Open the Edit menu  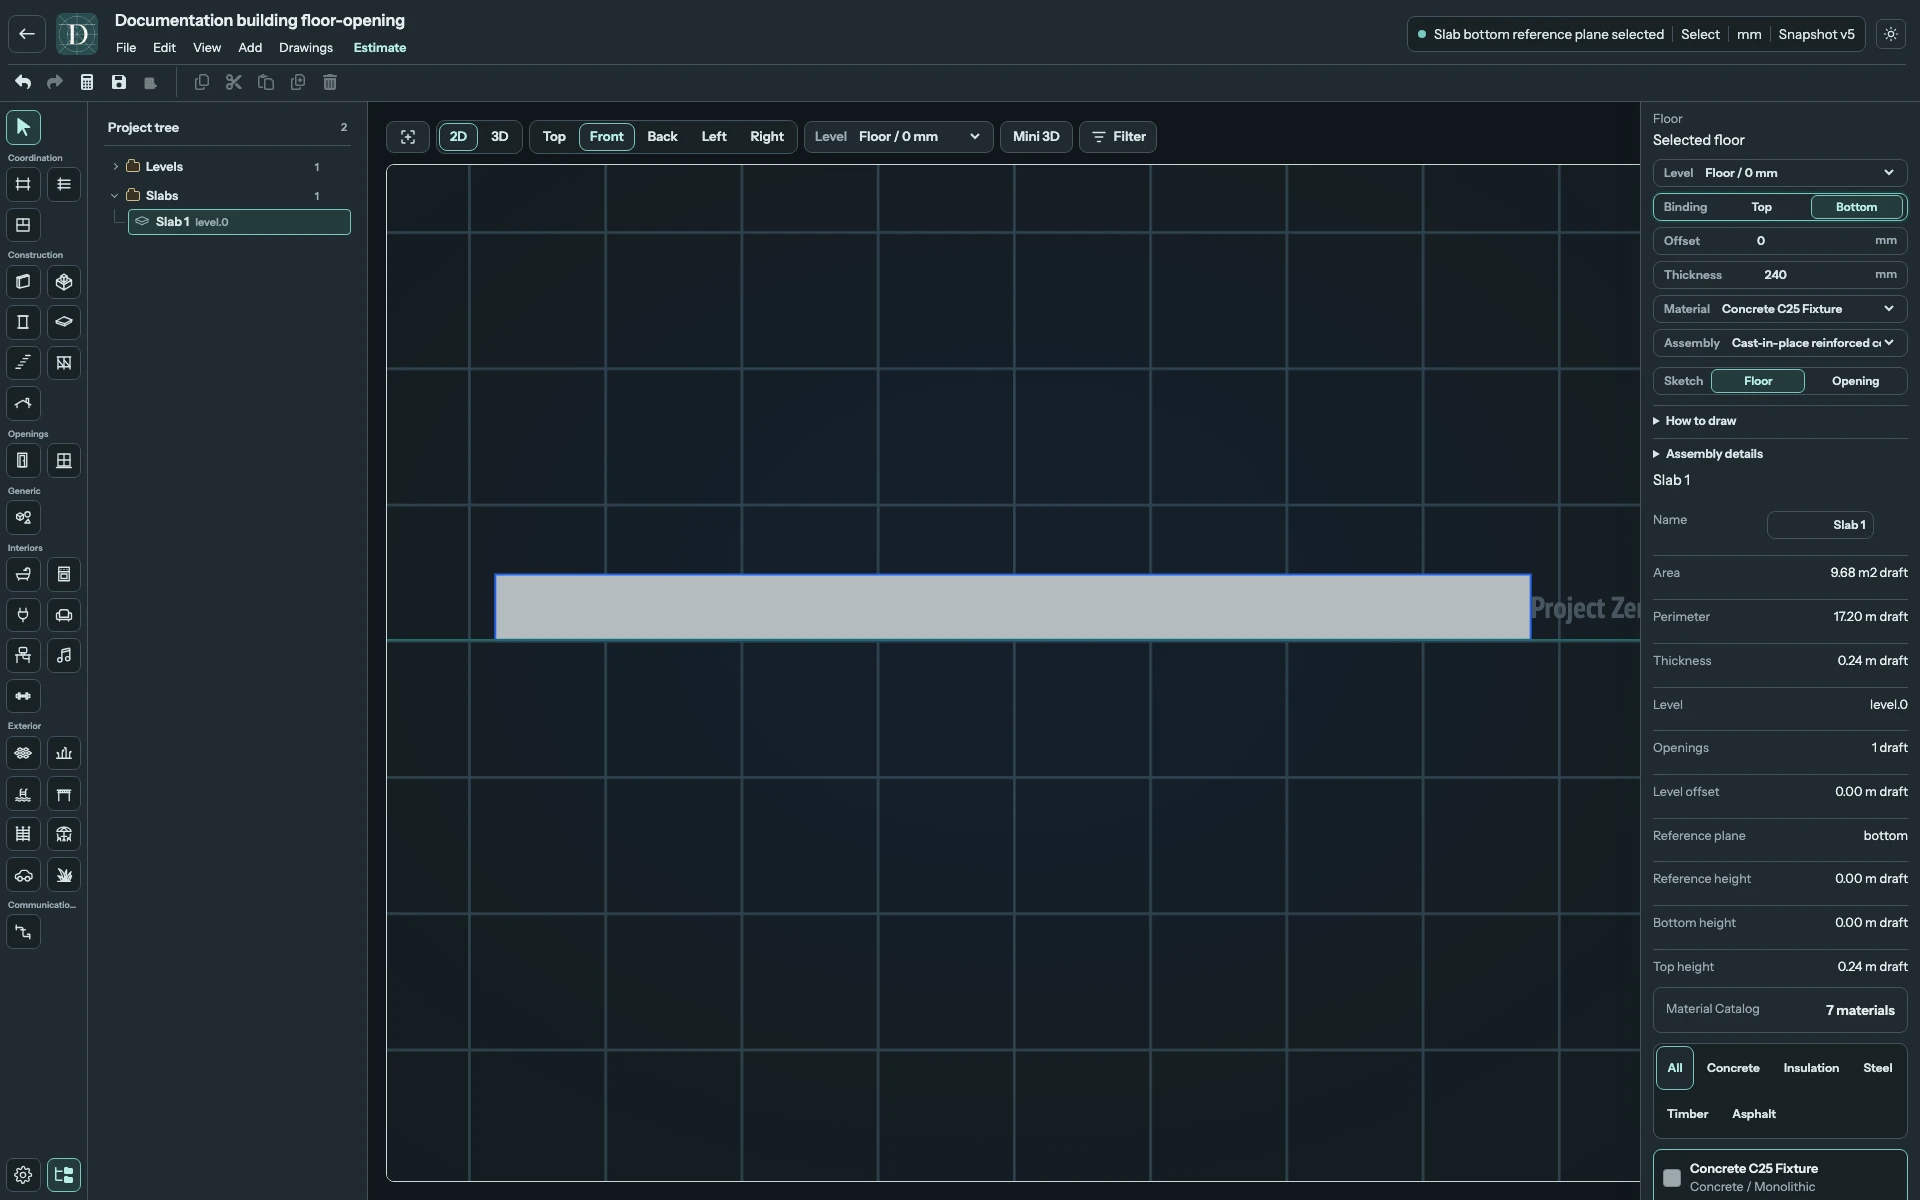pos(164,48)
